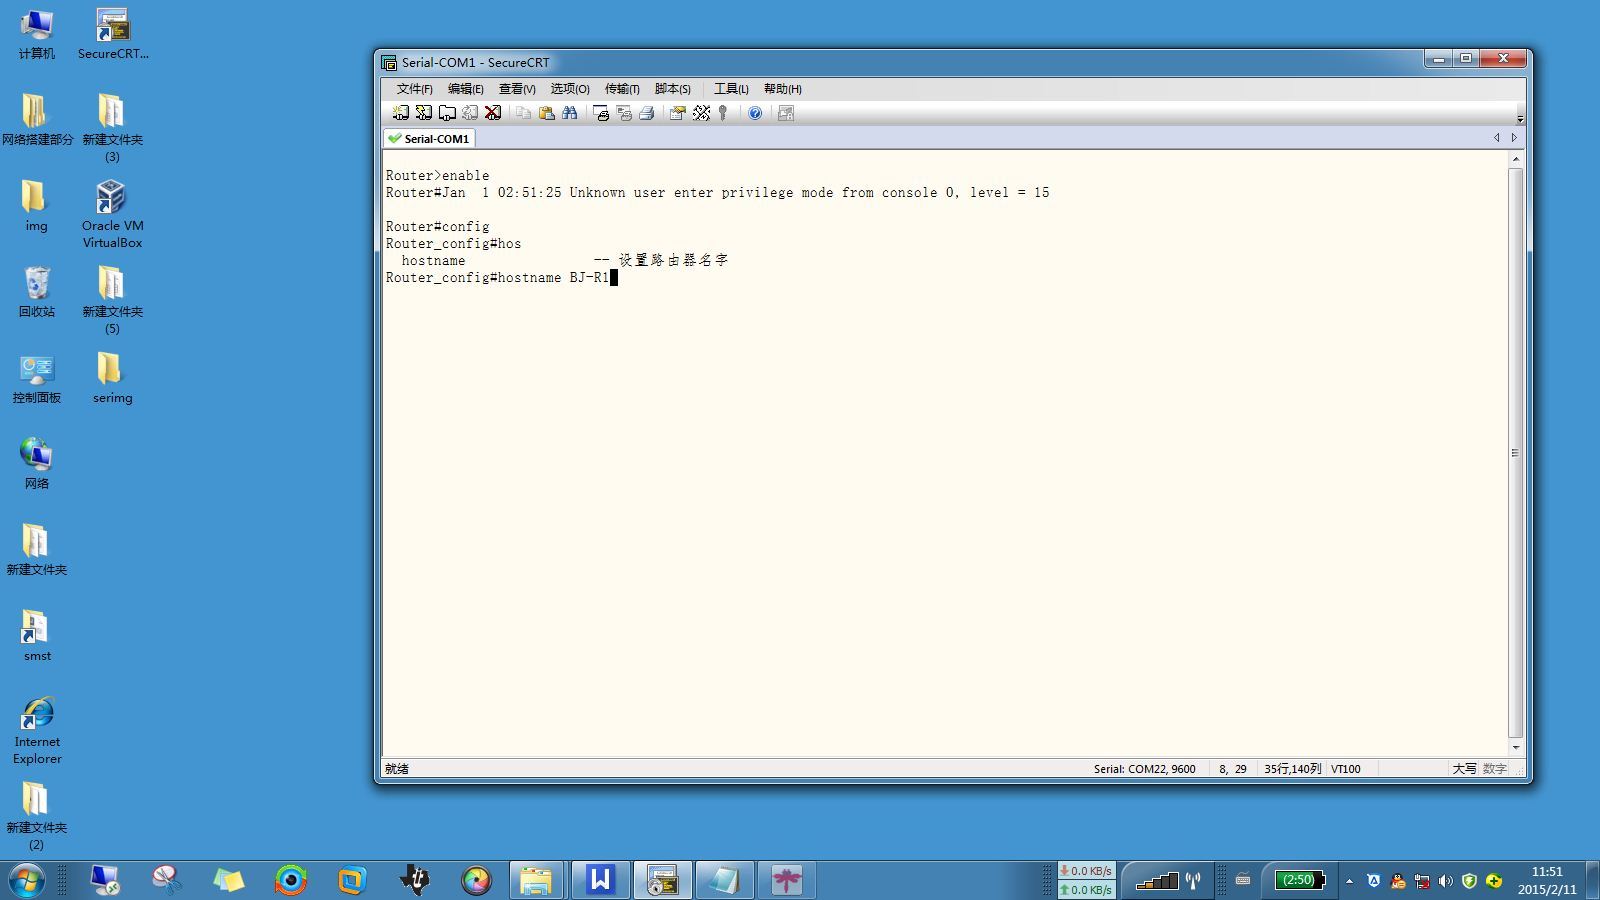Click the blue Help question icon
Viewport: 1600px width, 900px height.
click(755, 113)
